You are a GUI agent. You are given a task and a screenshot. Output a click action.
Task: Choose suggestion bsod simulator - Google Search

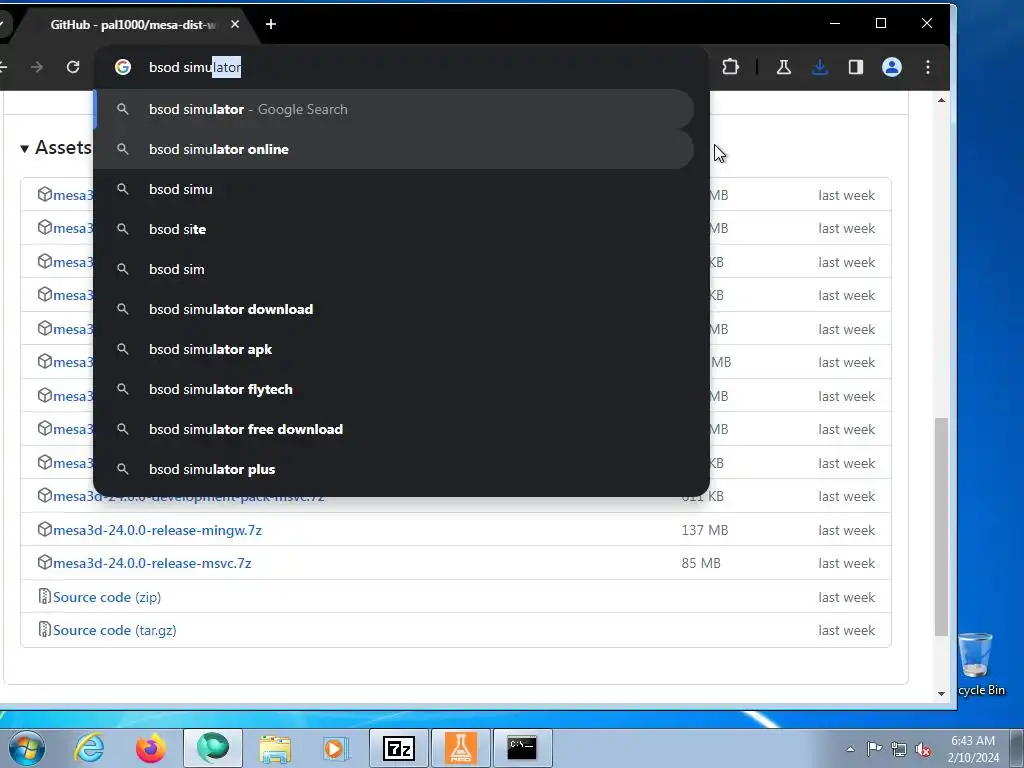tap(394, 110)
